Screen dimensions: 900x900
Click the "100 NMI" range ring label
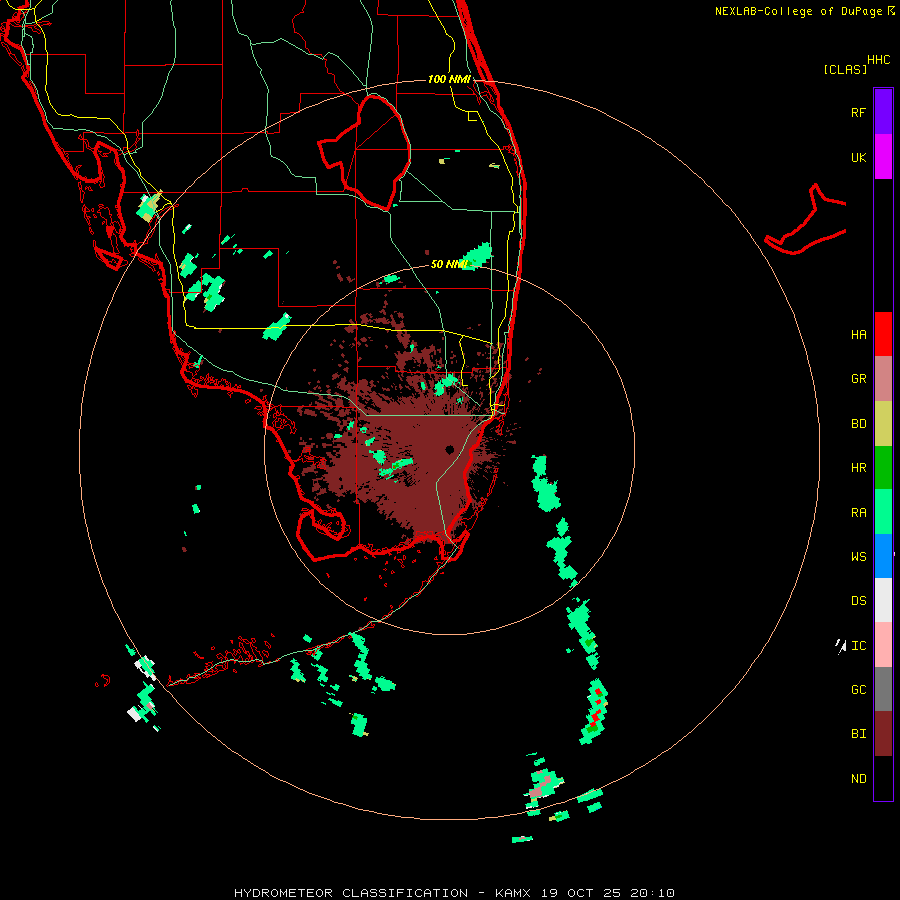(449, 79)
